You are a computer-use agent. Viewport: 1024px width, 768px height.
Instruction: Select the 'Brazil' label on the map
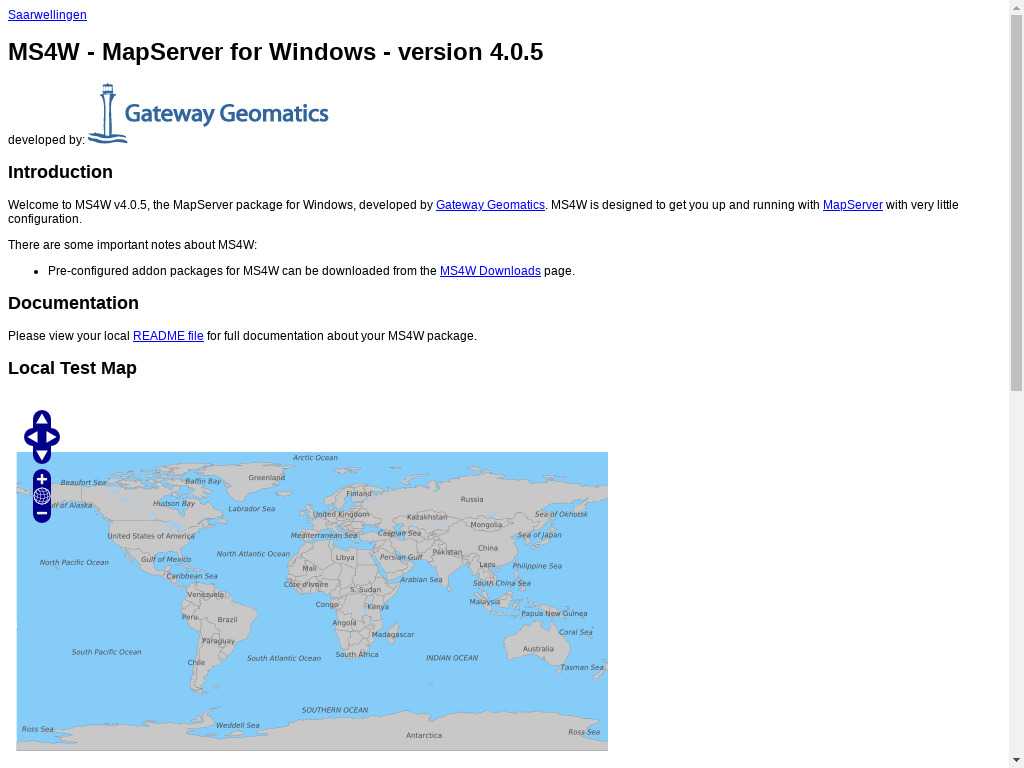227,620
